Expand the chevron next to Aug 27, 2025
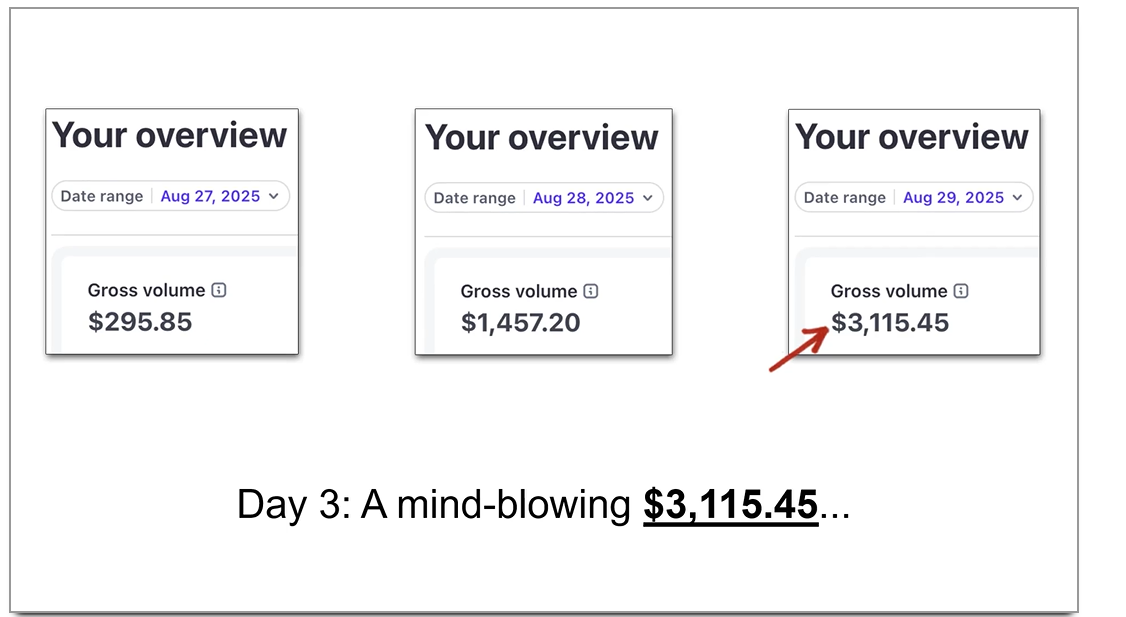This screenshot has height=617, width=1126. [x=272, y=196]
